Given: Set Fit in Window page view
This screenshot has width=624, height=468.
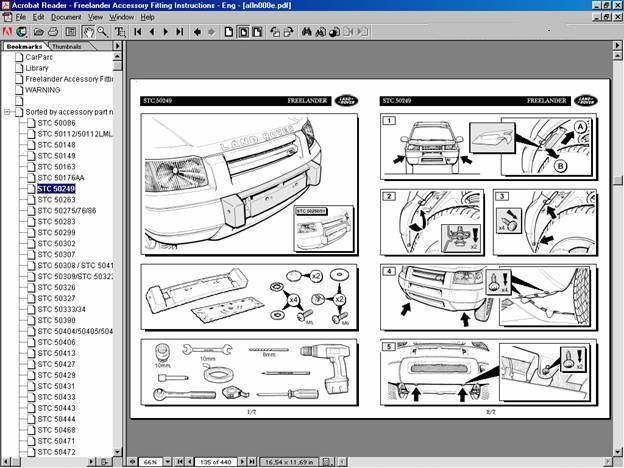Looking at the screenshot, I should [x=243, y=32].
